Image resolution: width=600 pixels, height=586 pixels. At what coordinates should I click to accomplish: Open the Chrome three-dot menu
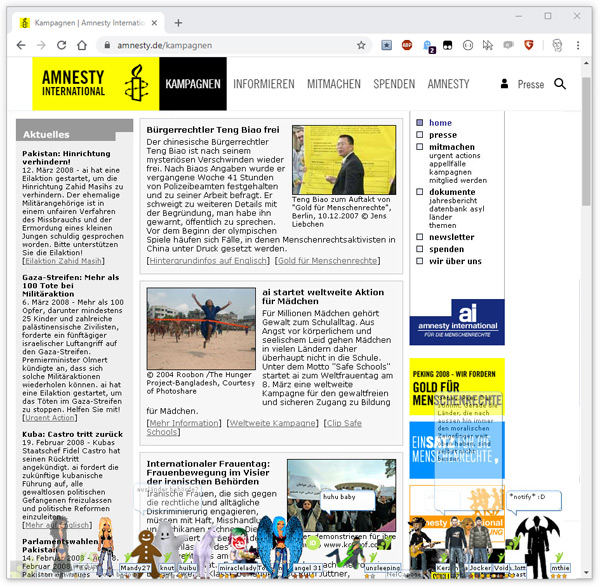point(578,46)
